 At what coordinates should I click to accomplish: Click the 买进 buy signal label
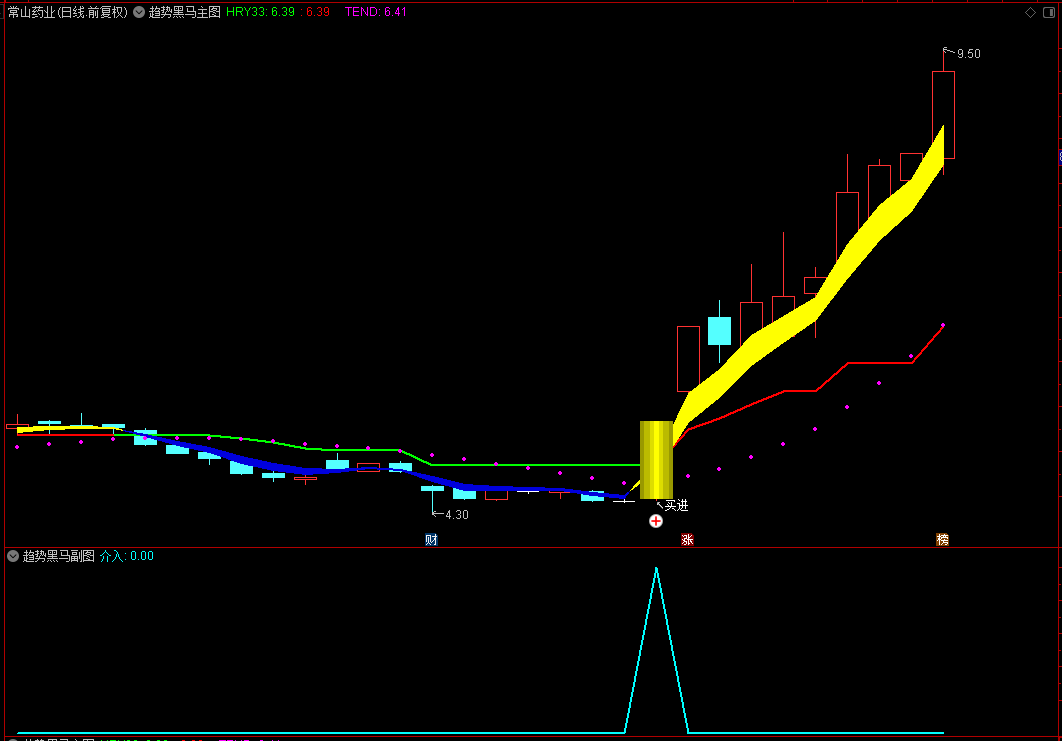(x=676, y=505)
